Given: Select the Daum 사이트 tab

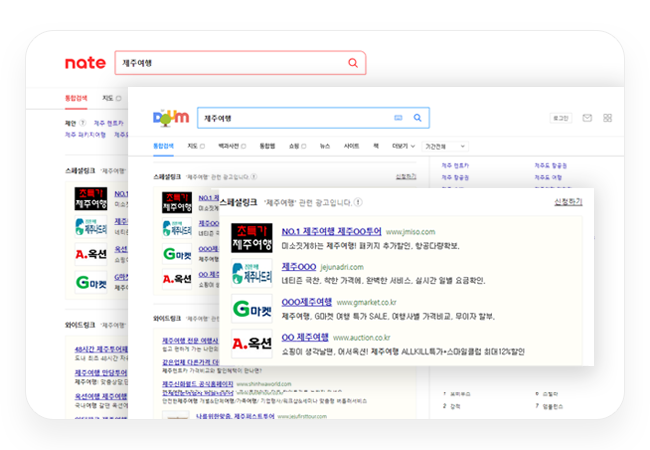Looking at the screenshot, I should click(352, 146).
